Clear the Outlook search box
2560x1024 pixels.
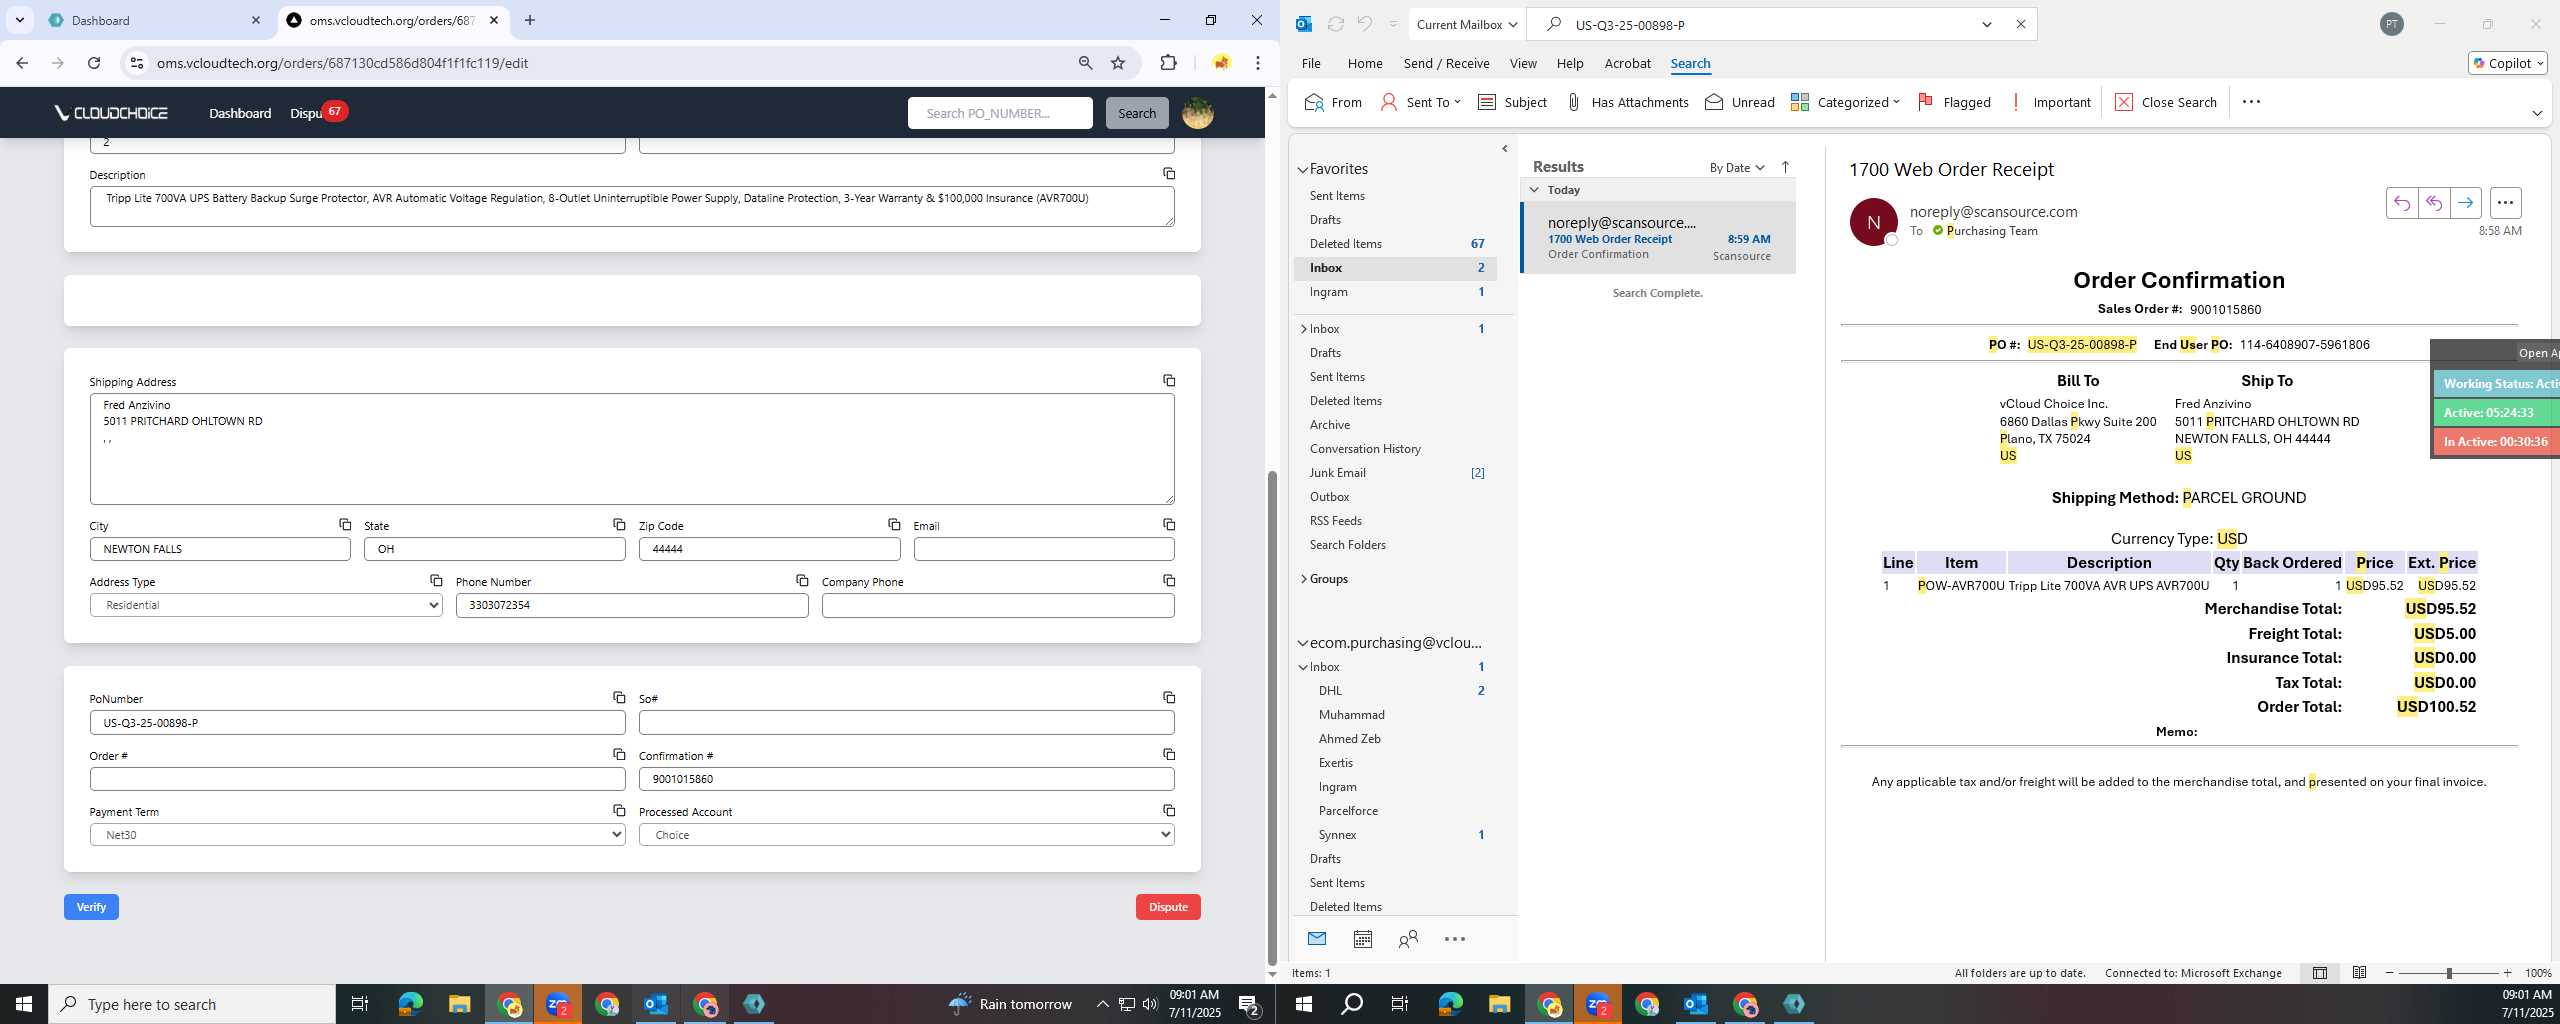point(2021,25)
